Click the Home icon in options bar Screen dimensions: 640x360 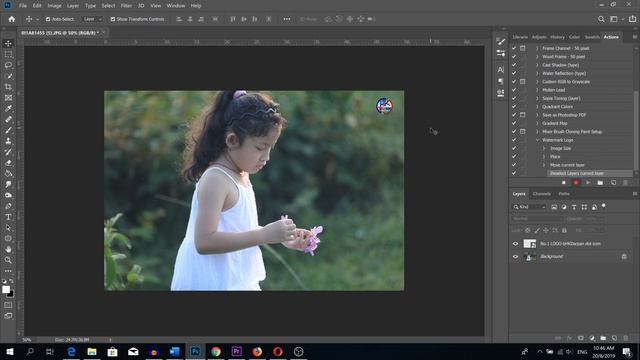click(x=11, y=19)
